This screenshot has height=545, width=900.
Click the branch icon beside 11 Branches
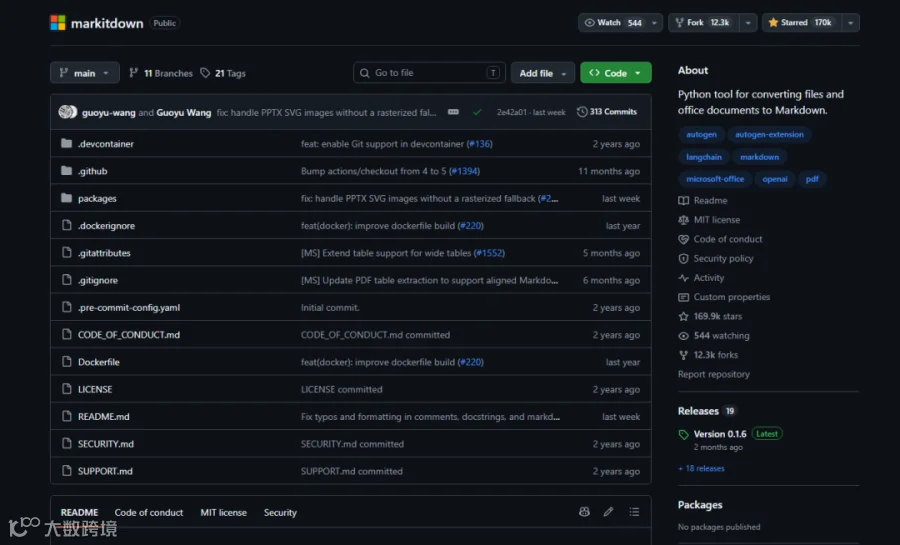[x=134, y=73]
